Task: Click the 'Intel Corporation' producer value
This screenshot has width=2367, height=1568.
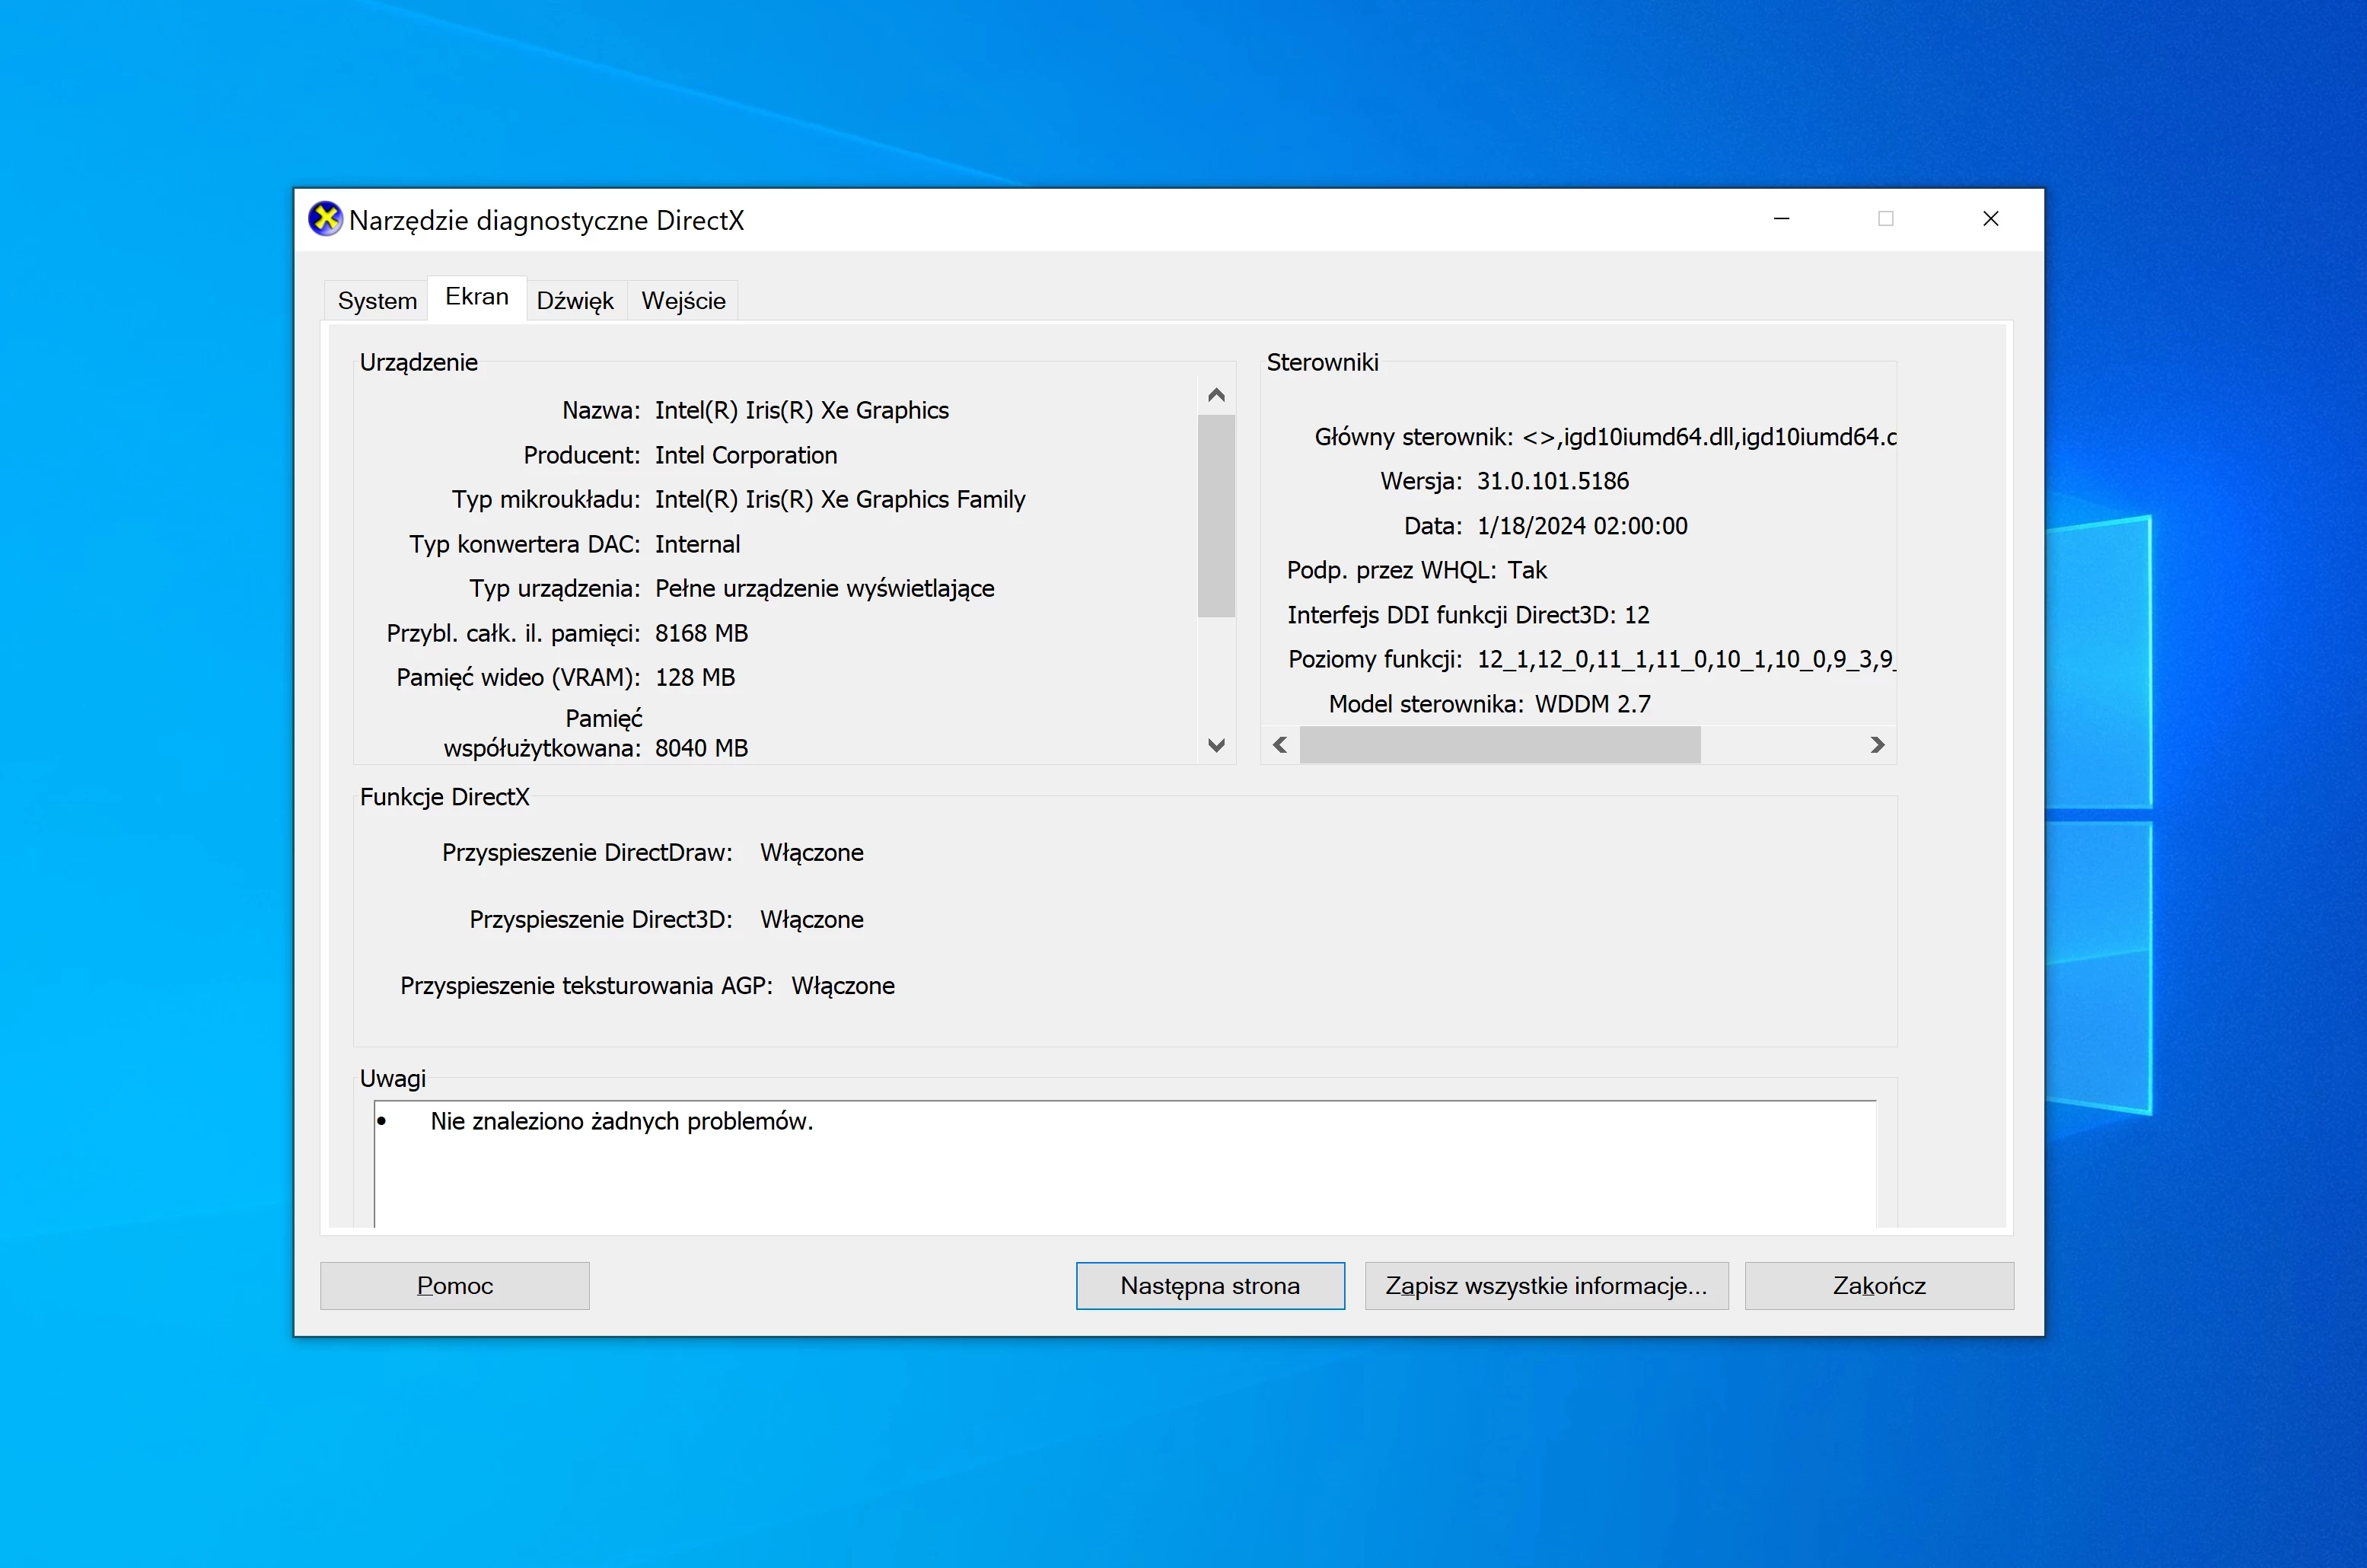Action: [746, 456]
